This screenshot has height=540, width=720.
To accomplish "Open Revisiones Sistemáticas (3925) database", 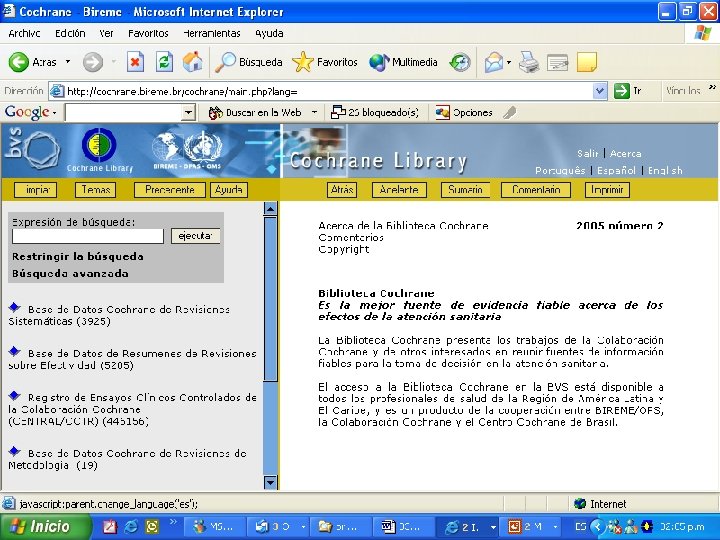I will coord(119,315).
